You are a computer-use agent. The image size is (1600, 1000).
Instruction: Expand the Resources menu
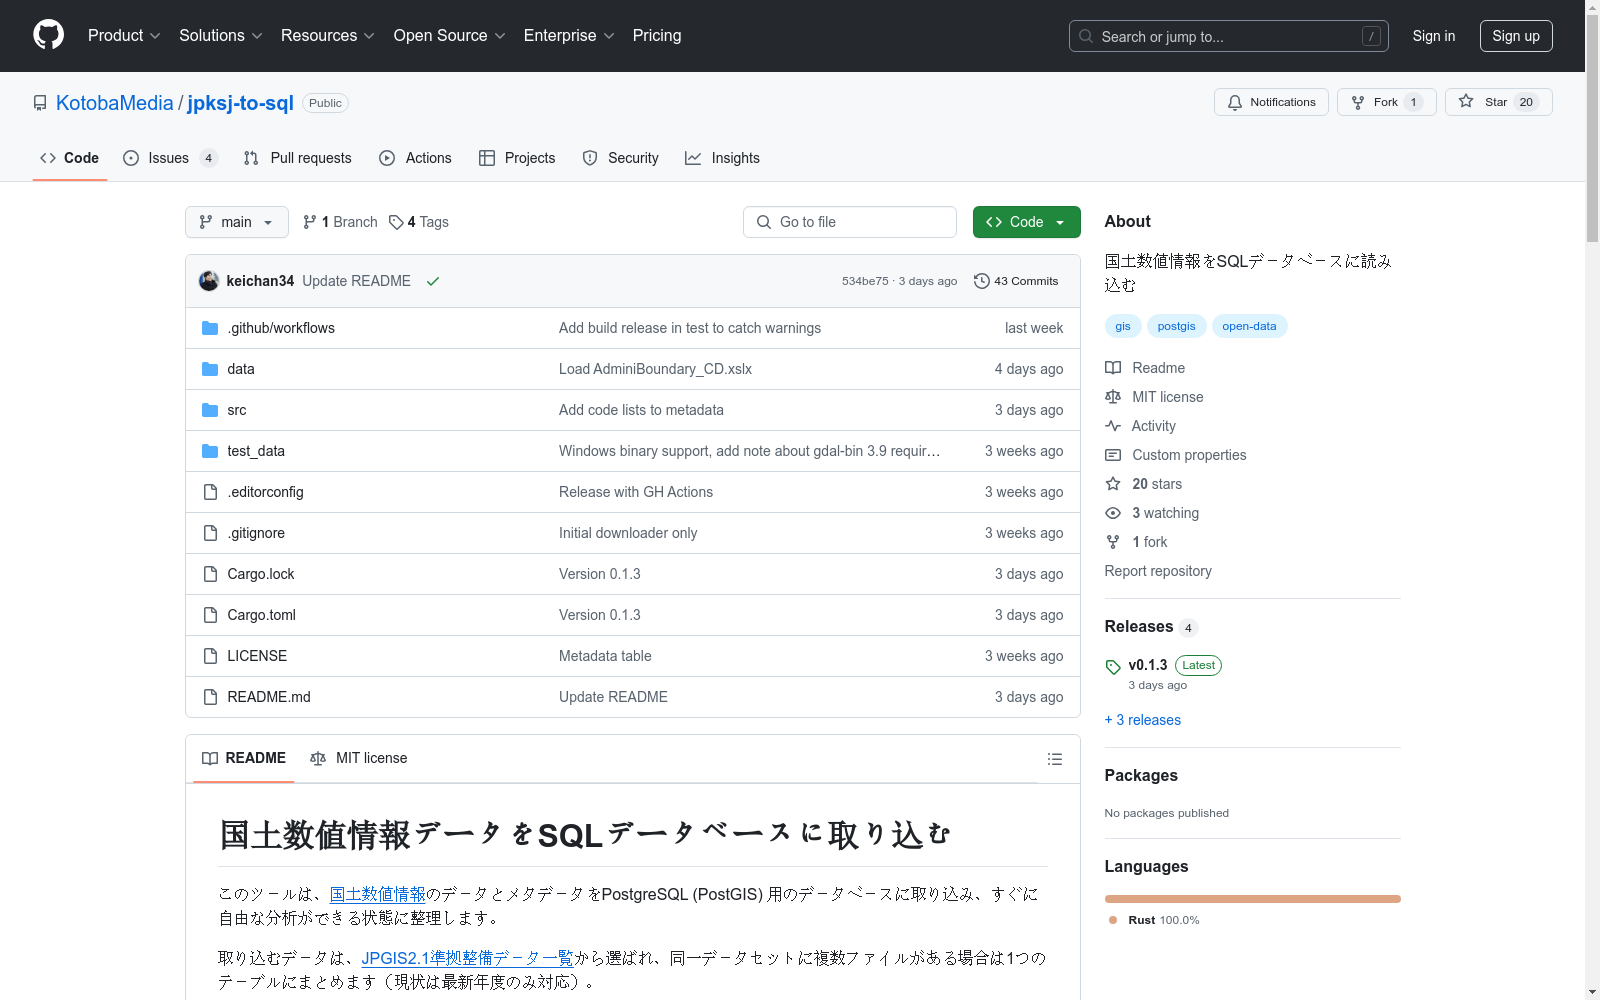[x=328, y=35]
